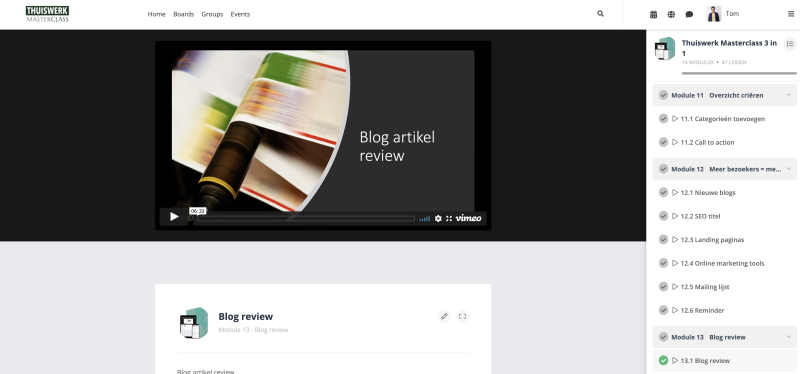Open Vimeo video settings gear

tap(438, 218)
